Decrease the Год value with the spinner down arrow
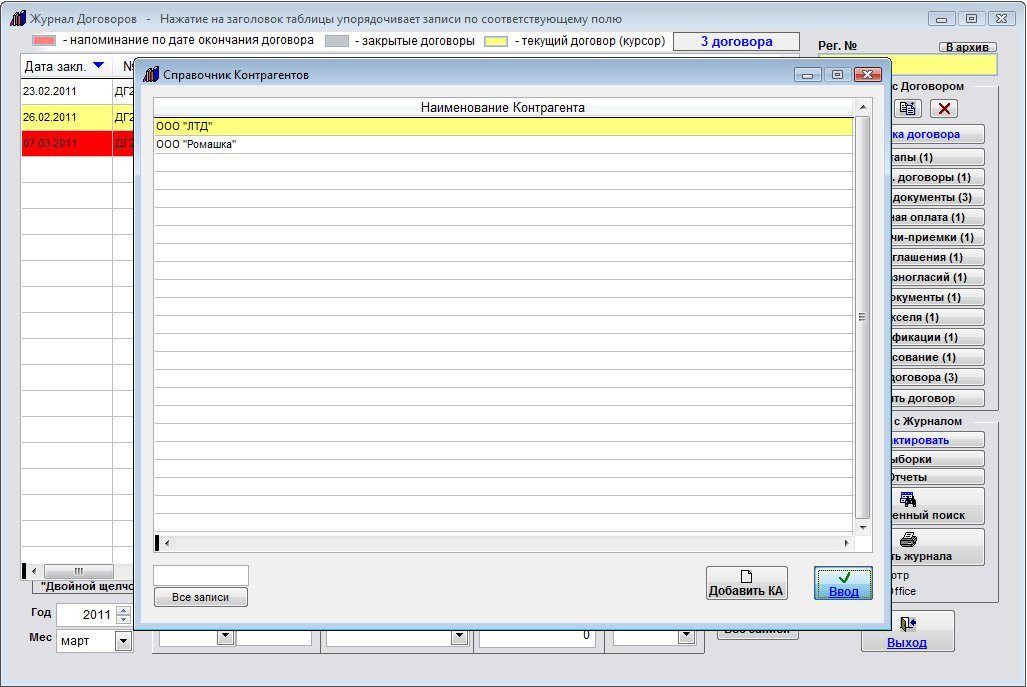 tap(123, 619)
